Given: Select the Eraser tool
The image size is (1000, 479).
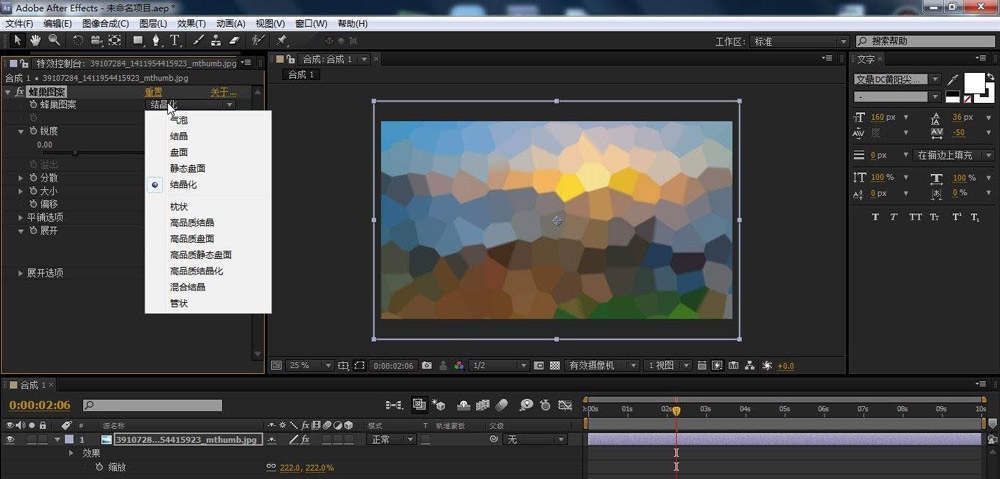Looking at the screenshot, I should click(x=235, y=41).
